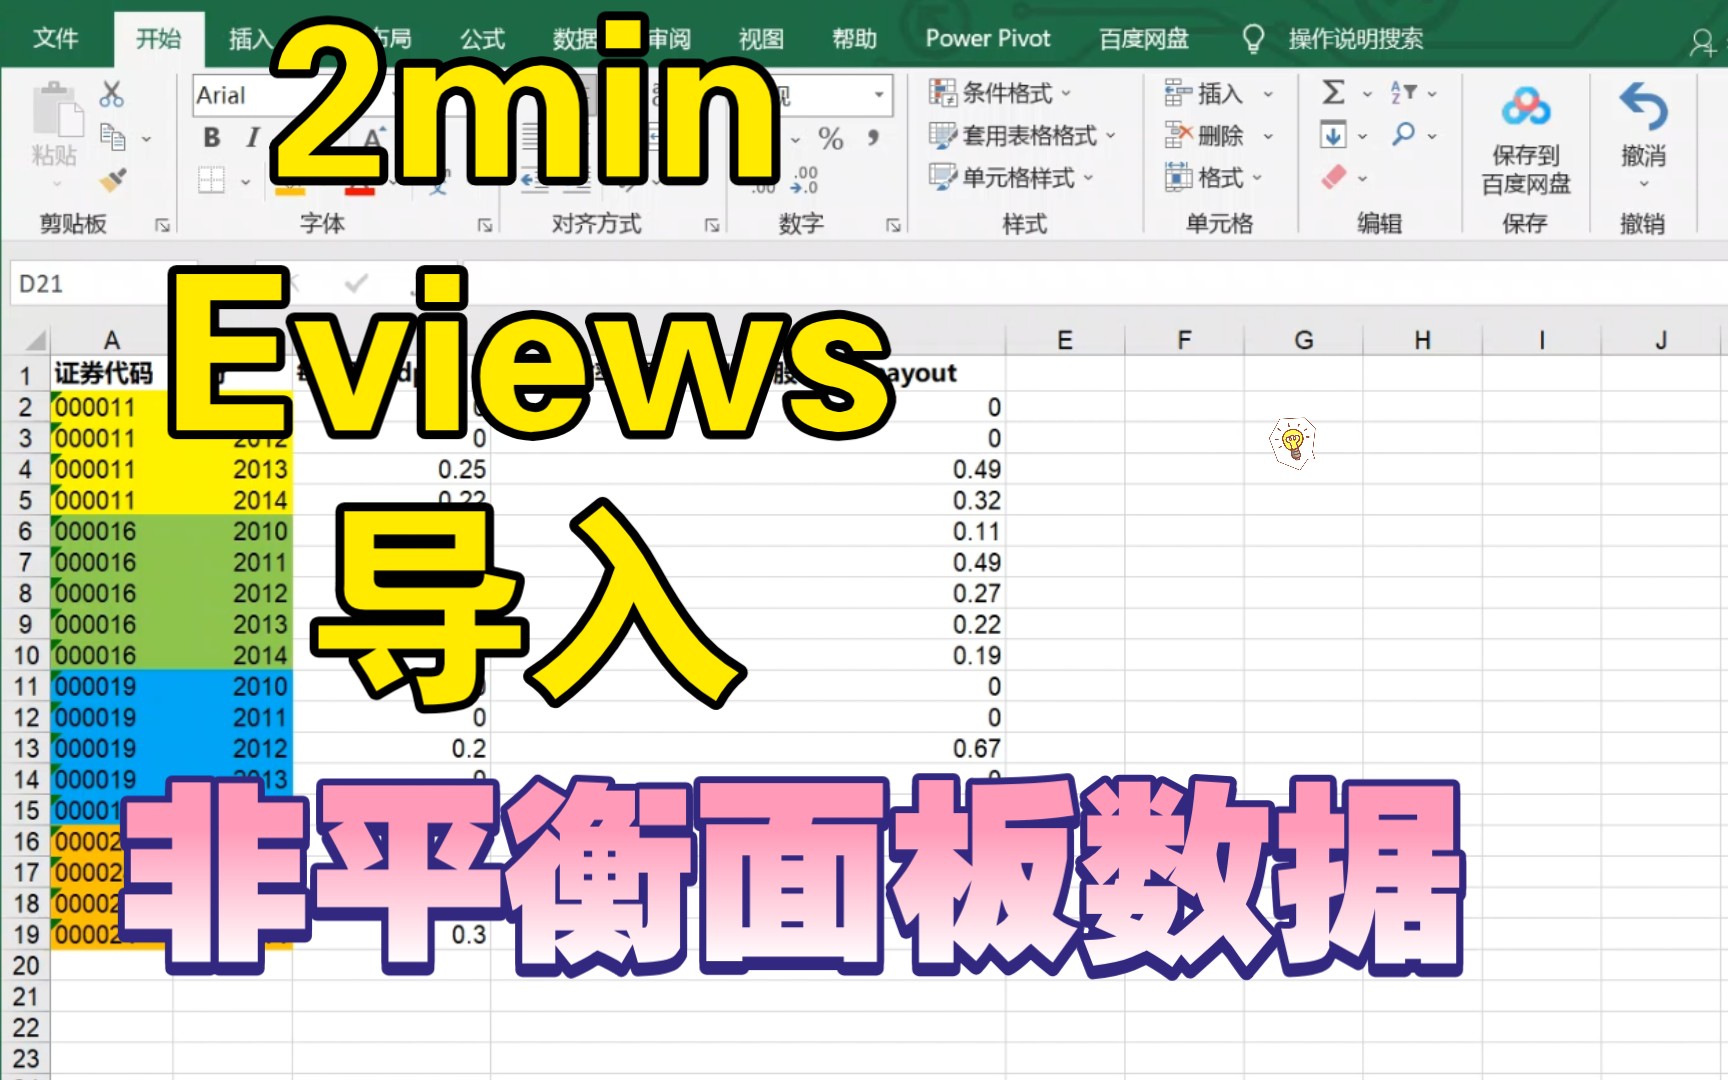Screen dimensions: 1728x1080
Task: Click the Undo (撤消) arrow icon
Action: tap(1643, 106)
